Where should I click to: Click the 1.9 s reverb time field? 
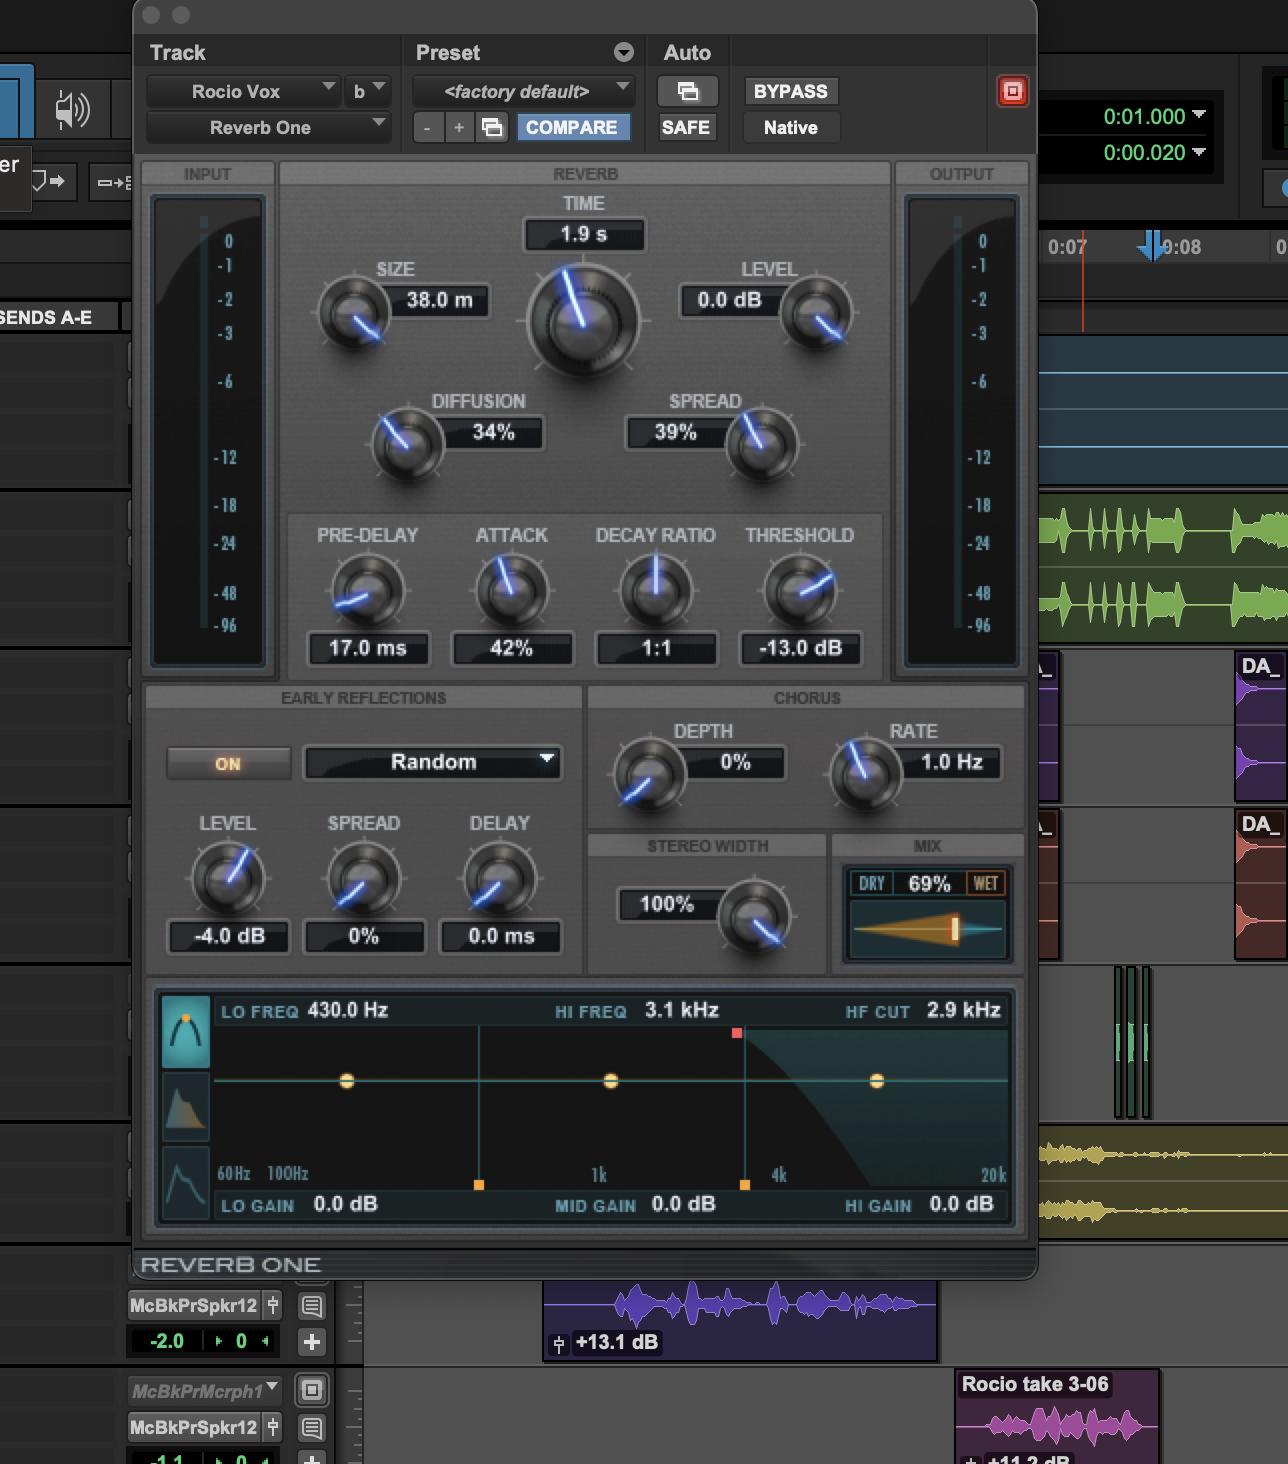pos(584,234)
